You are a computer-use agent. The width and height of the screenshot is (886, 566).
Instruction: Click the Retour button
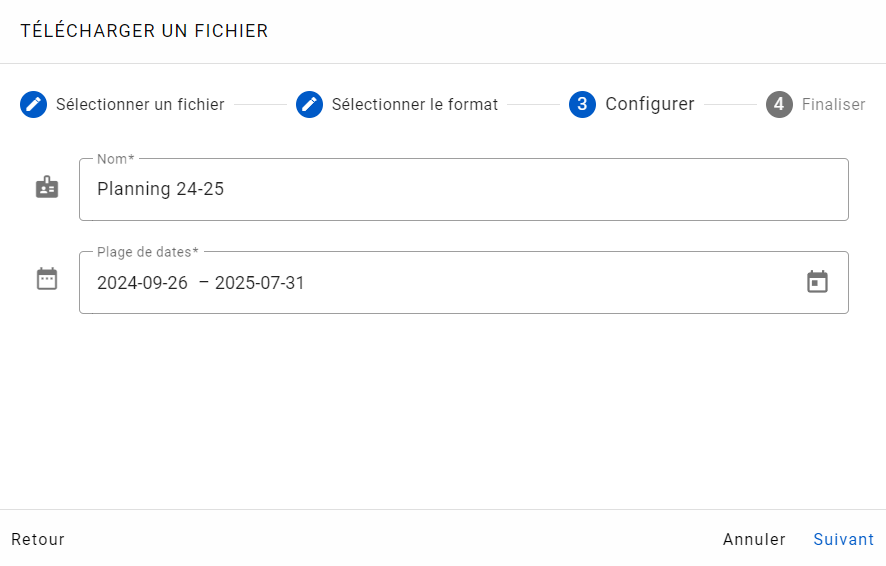(x=38, y=539)
